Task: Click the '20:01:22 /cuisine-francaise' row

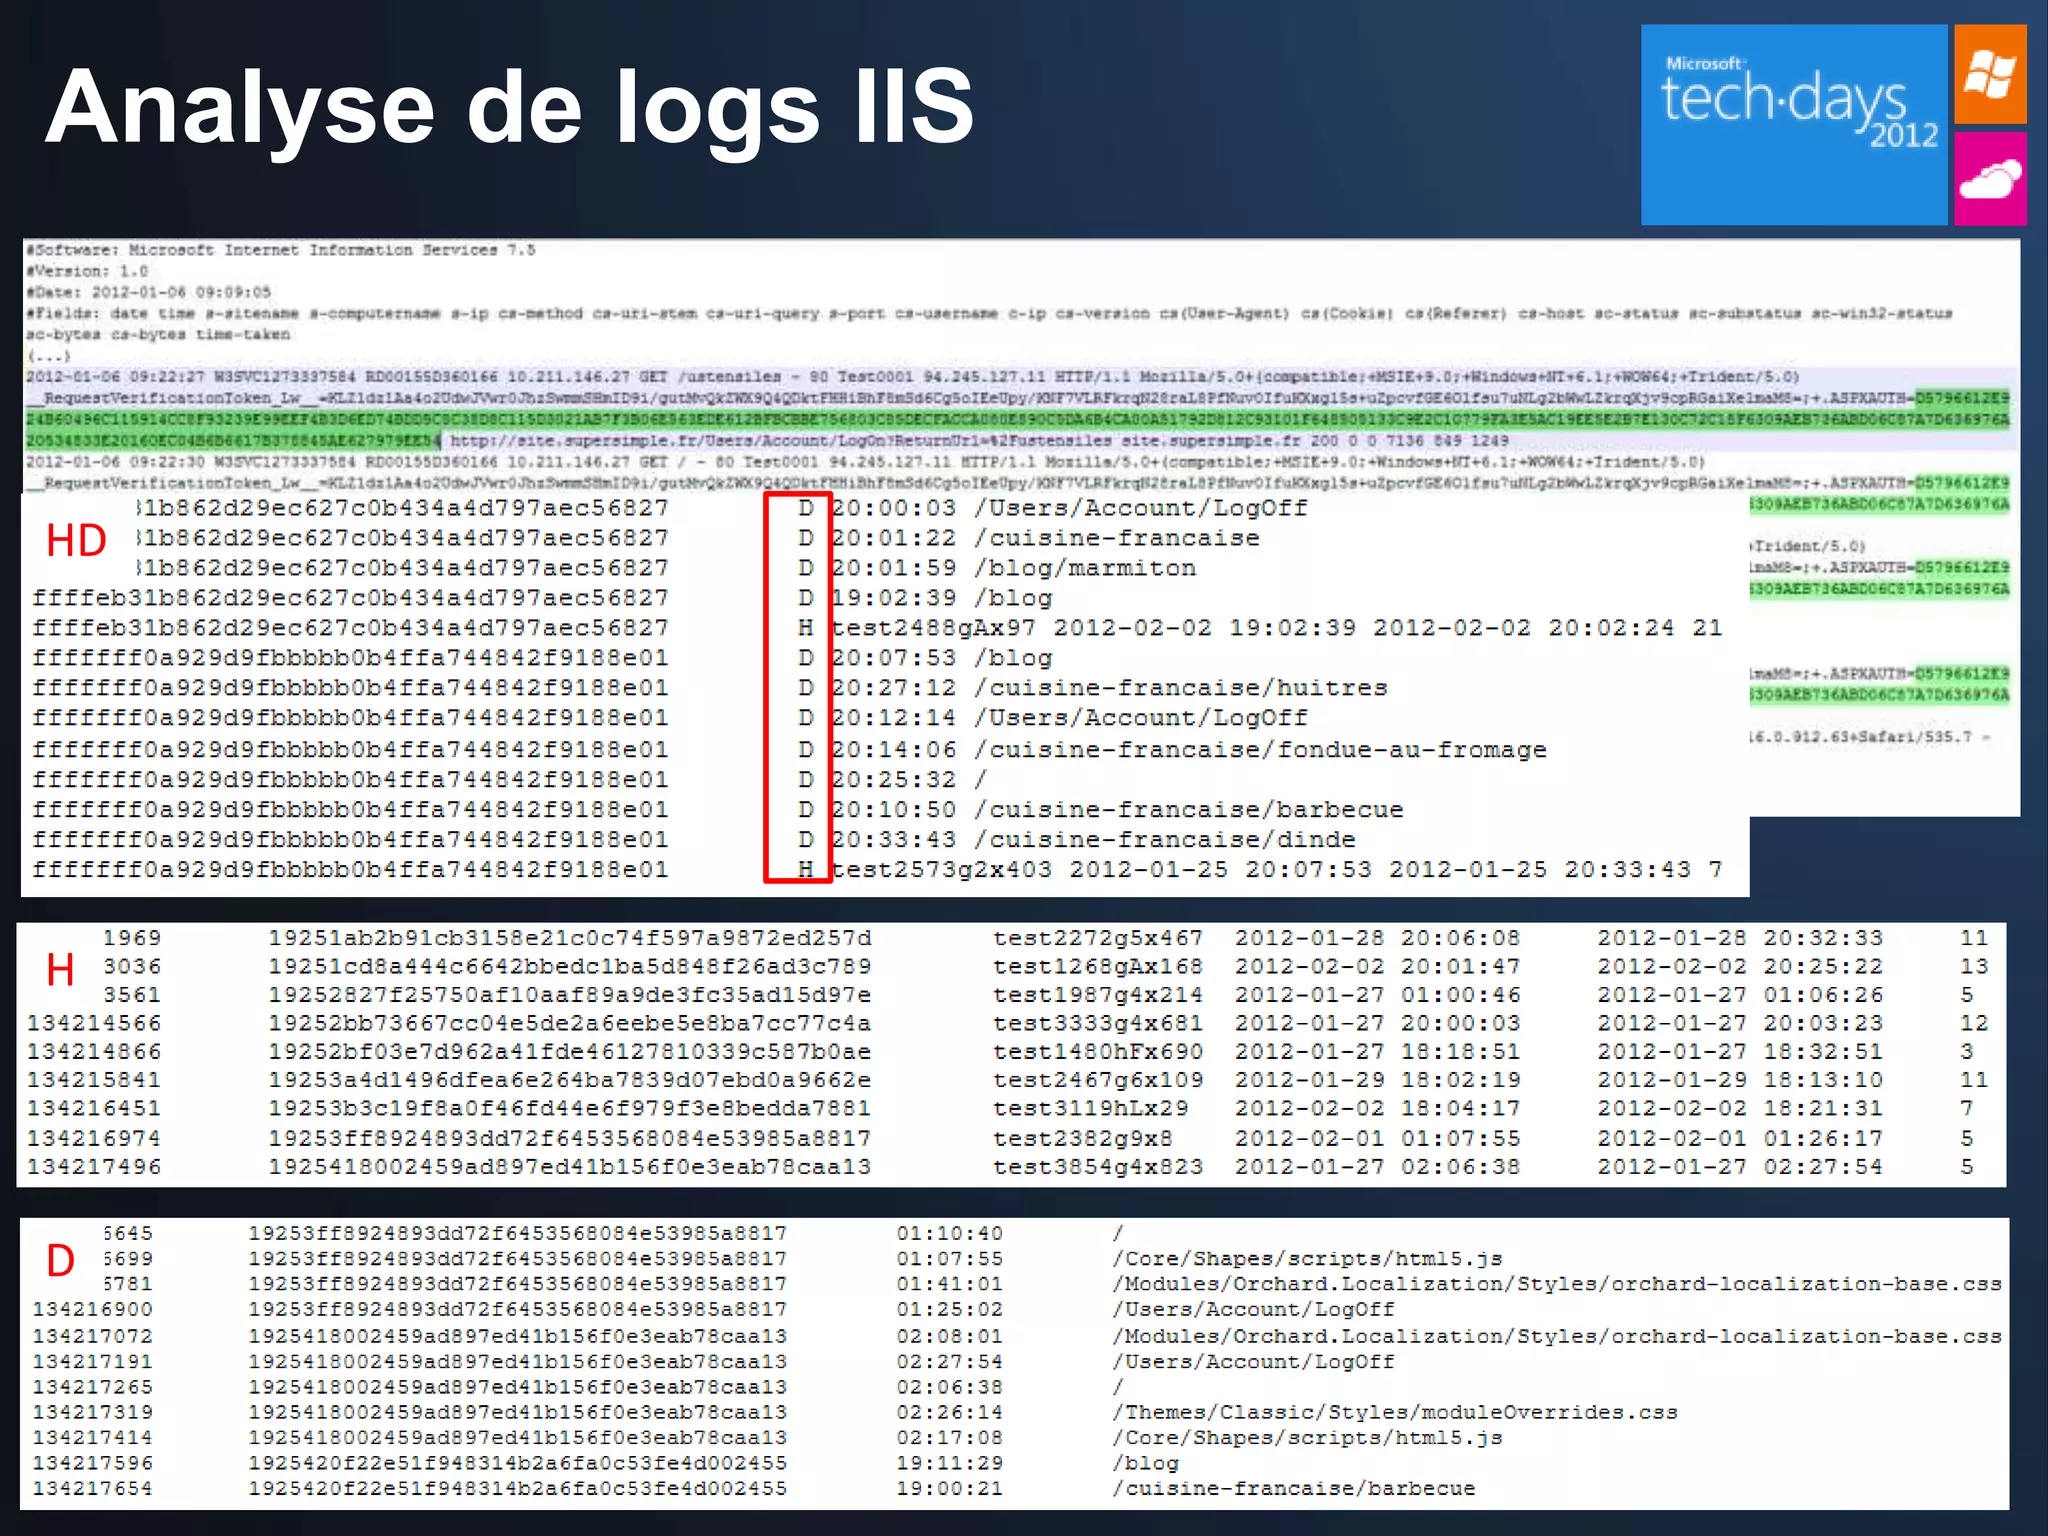Action: [x=1046, y=538]
